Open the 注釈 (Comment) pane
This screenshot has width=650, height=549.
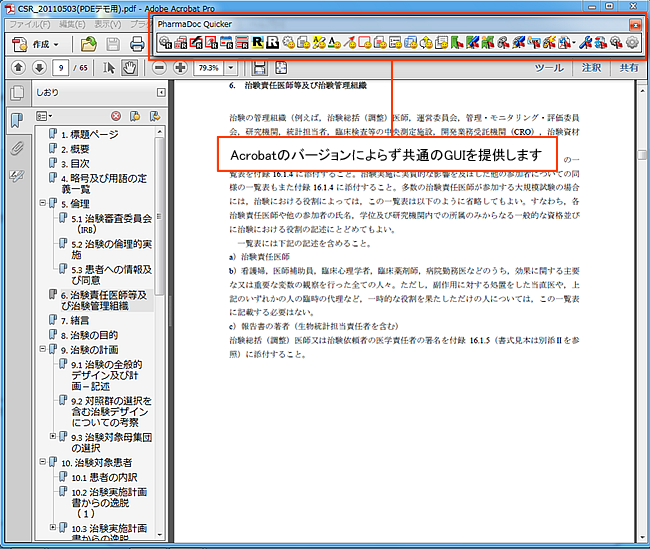(591, 68)
